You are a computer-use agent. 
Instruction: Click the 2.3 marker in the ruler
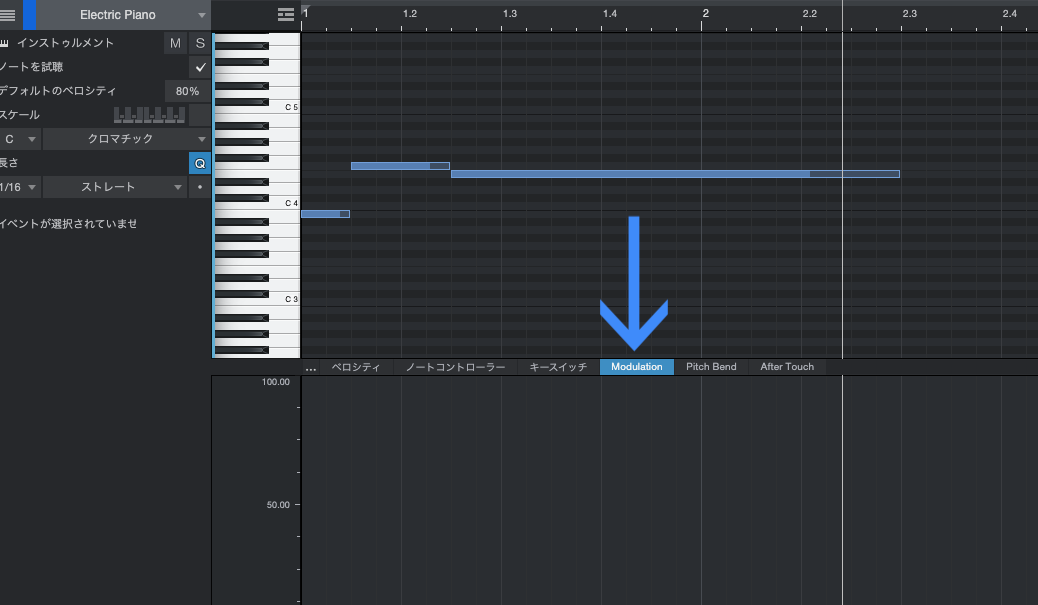click(910, 13)
